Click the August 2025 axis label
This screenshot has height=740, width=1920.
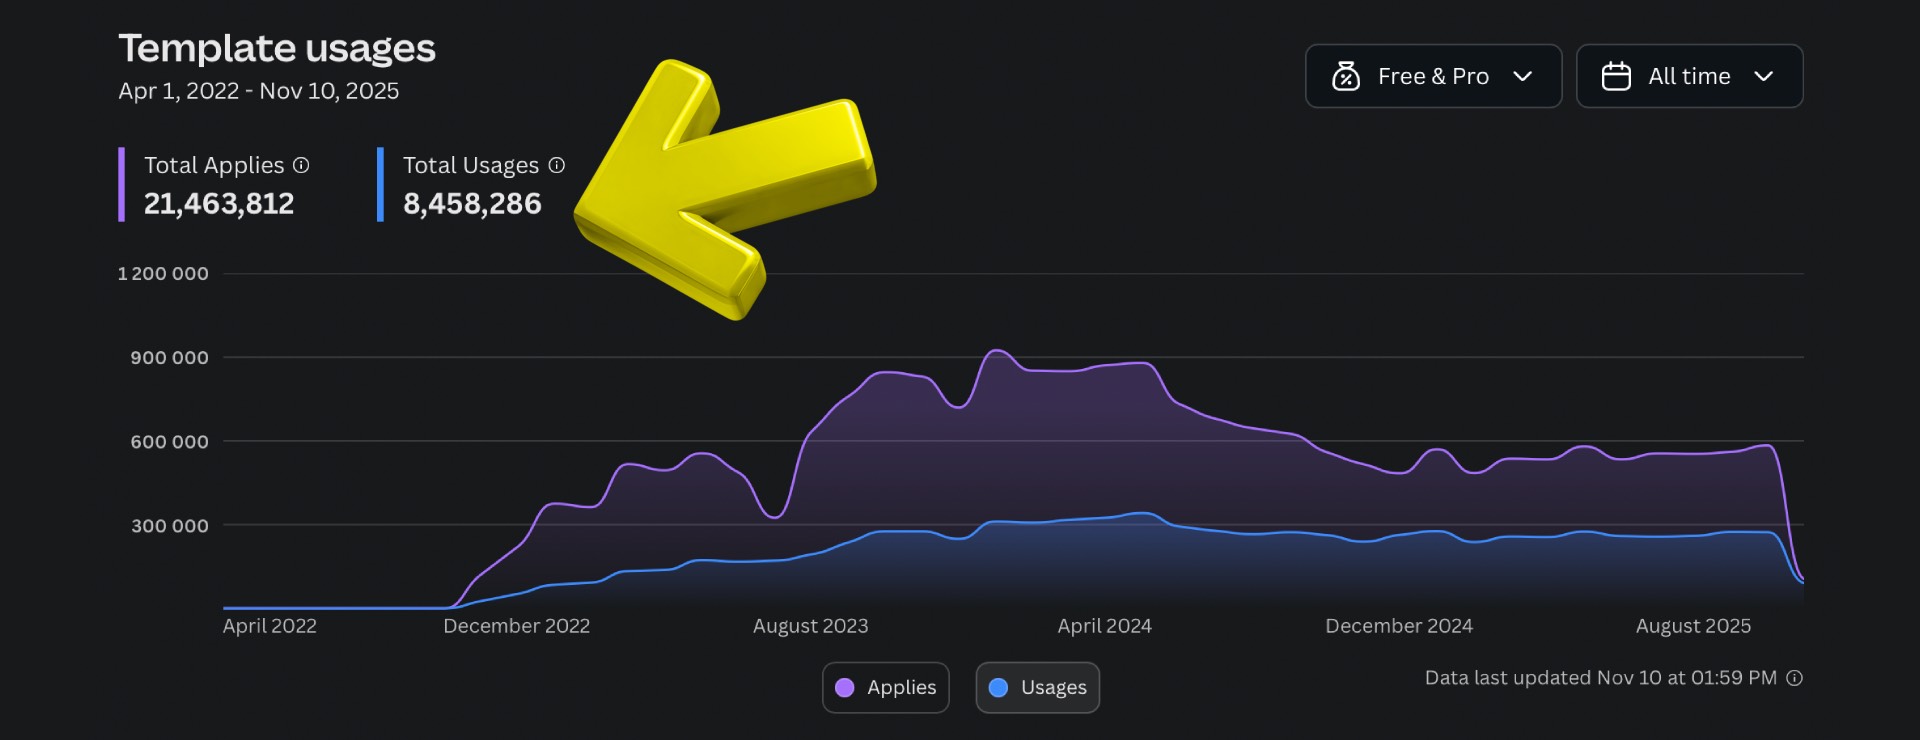[1693, 626]
